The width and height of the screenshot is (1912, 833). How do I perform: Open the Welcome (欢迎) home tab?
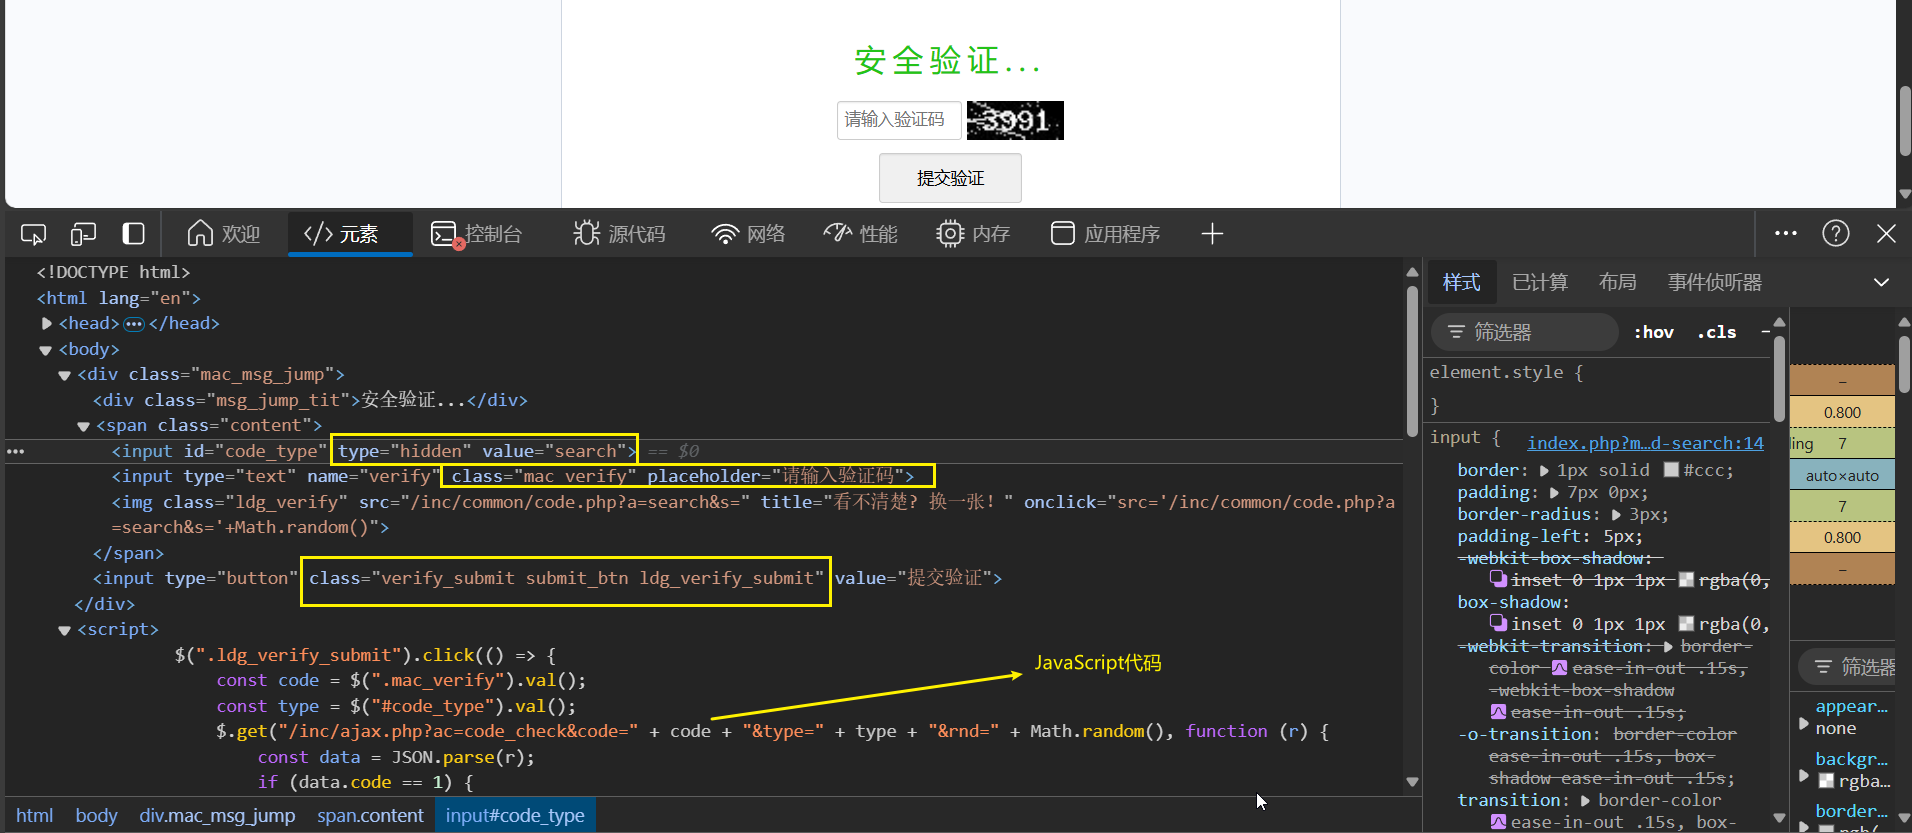(x=224, y=234)
